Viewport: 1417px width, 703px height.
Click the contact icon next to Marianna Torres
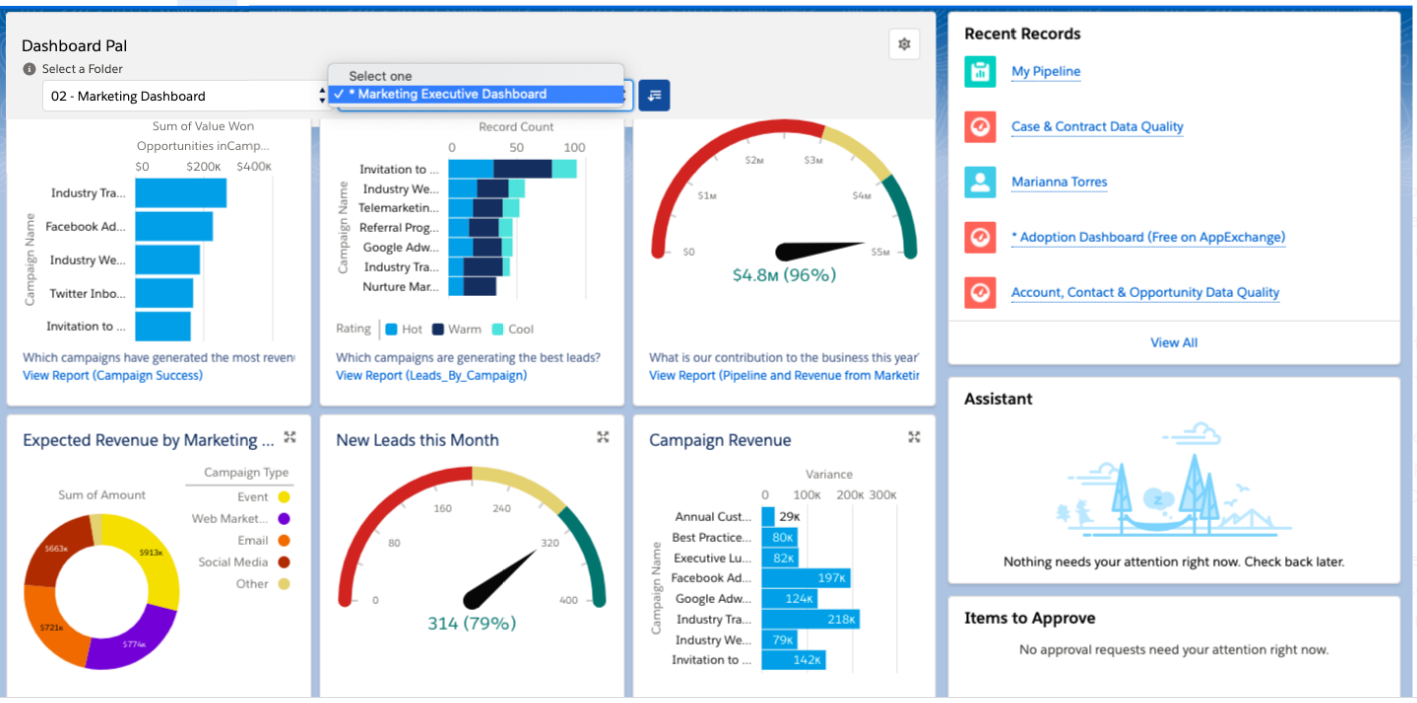pos(980,181)
